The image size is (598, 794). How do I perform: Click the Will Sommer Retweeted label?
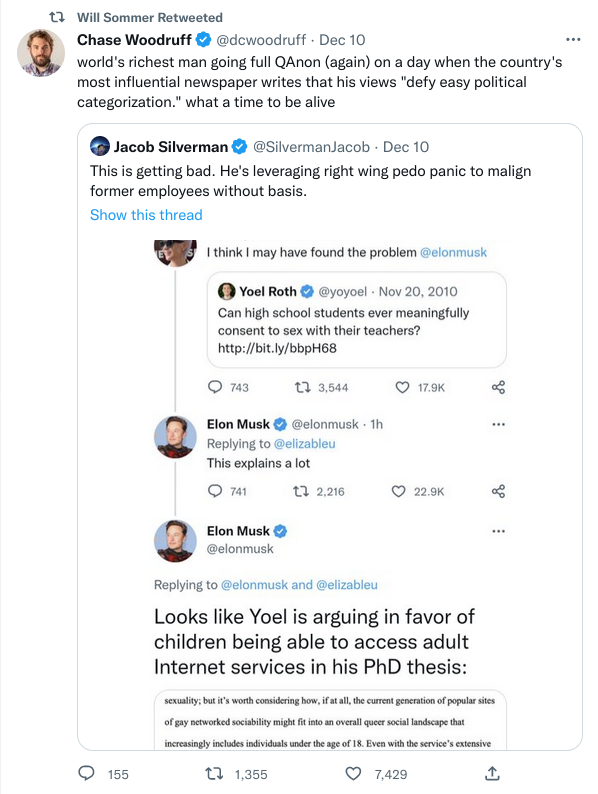click(x=150, y=17)
